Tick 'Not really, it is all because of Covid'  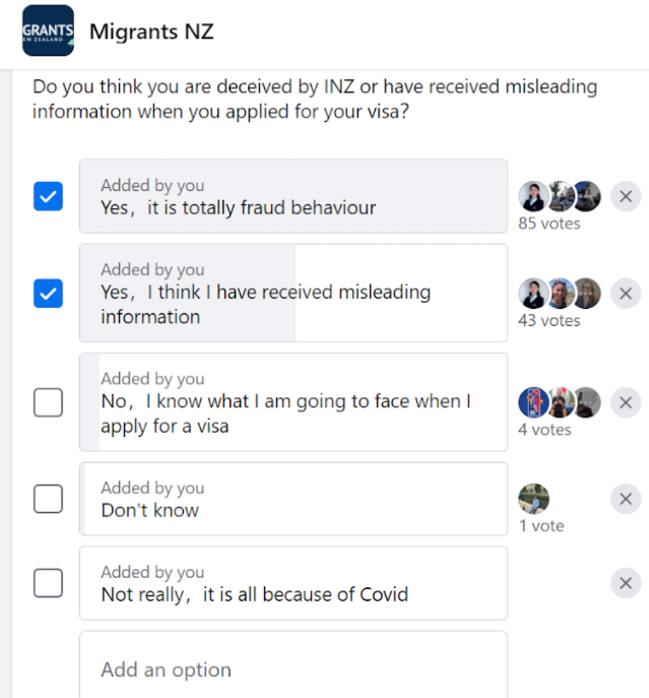(x=48, y=583)
